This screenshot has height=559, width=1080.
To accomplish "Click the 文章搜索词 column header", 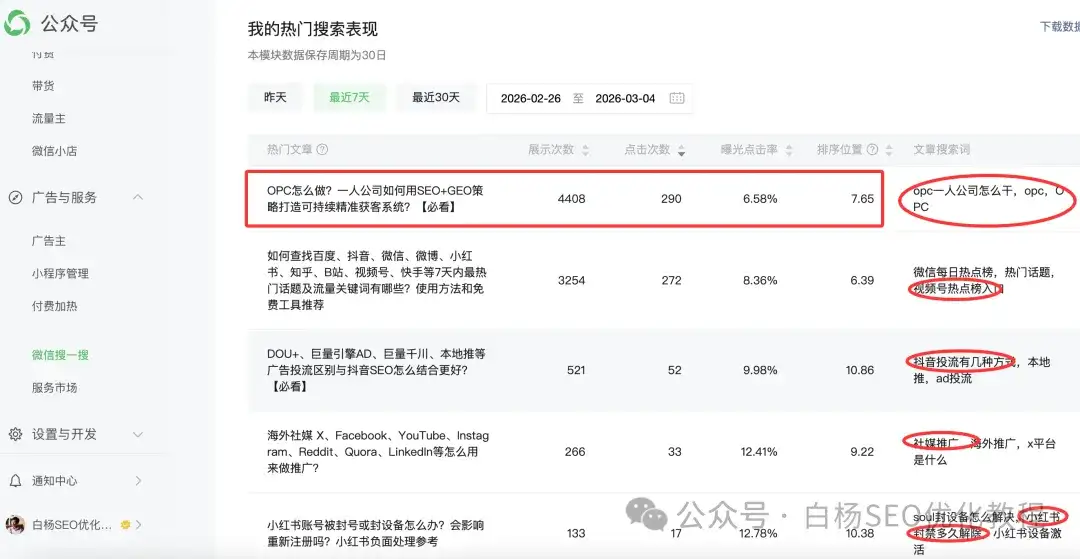I will pos(942,149).
